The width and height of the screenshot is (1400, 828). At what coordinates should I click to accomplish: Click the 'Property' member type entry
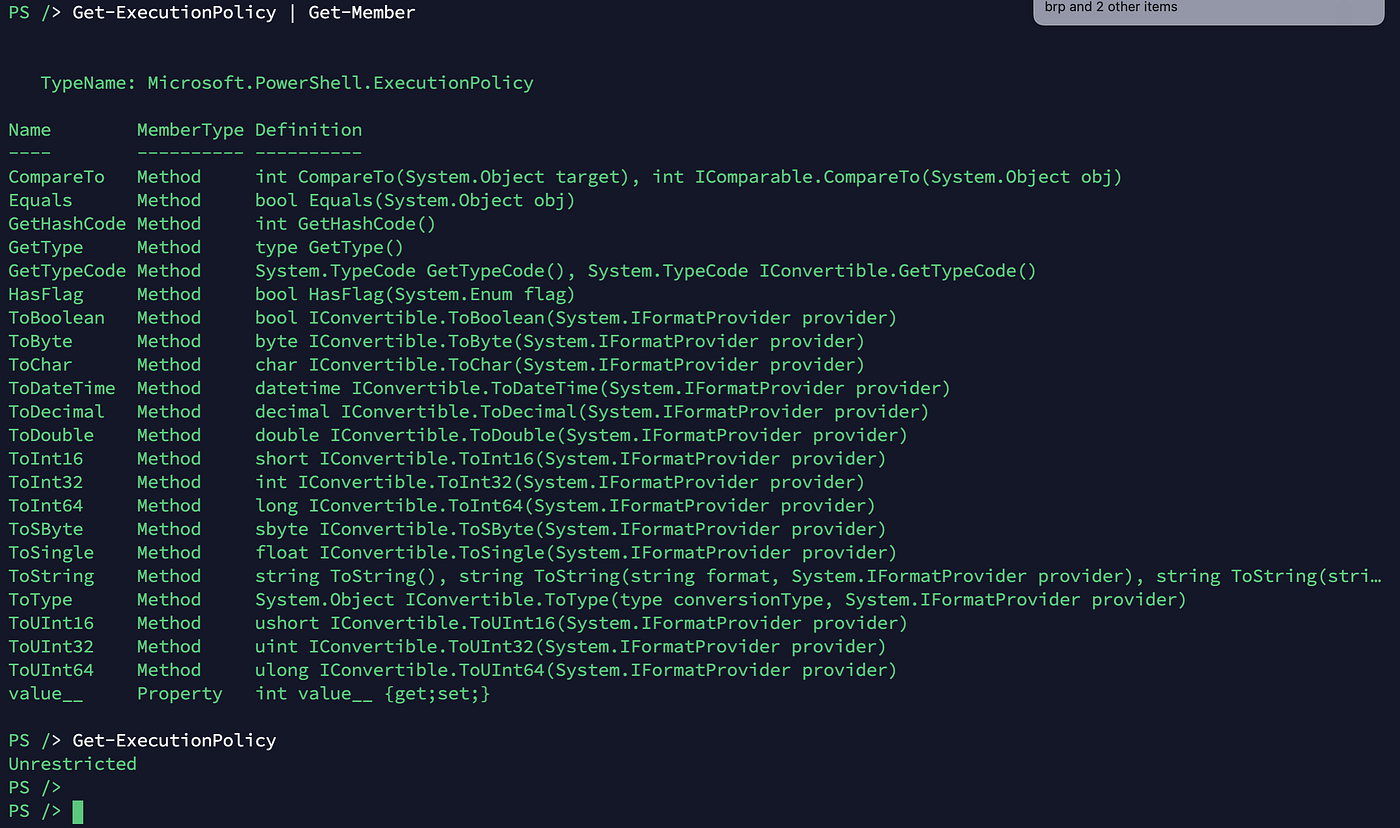pyautogui.click(x=180, y=694)
